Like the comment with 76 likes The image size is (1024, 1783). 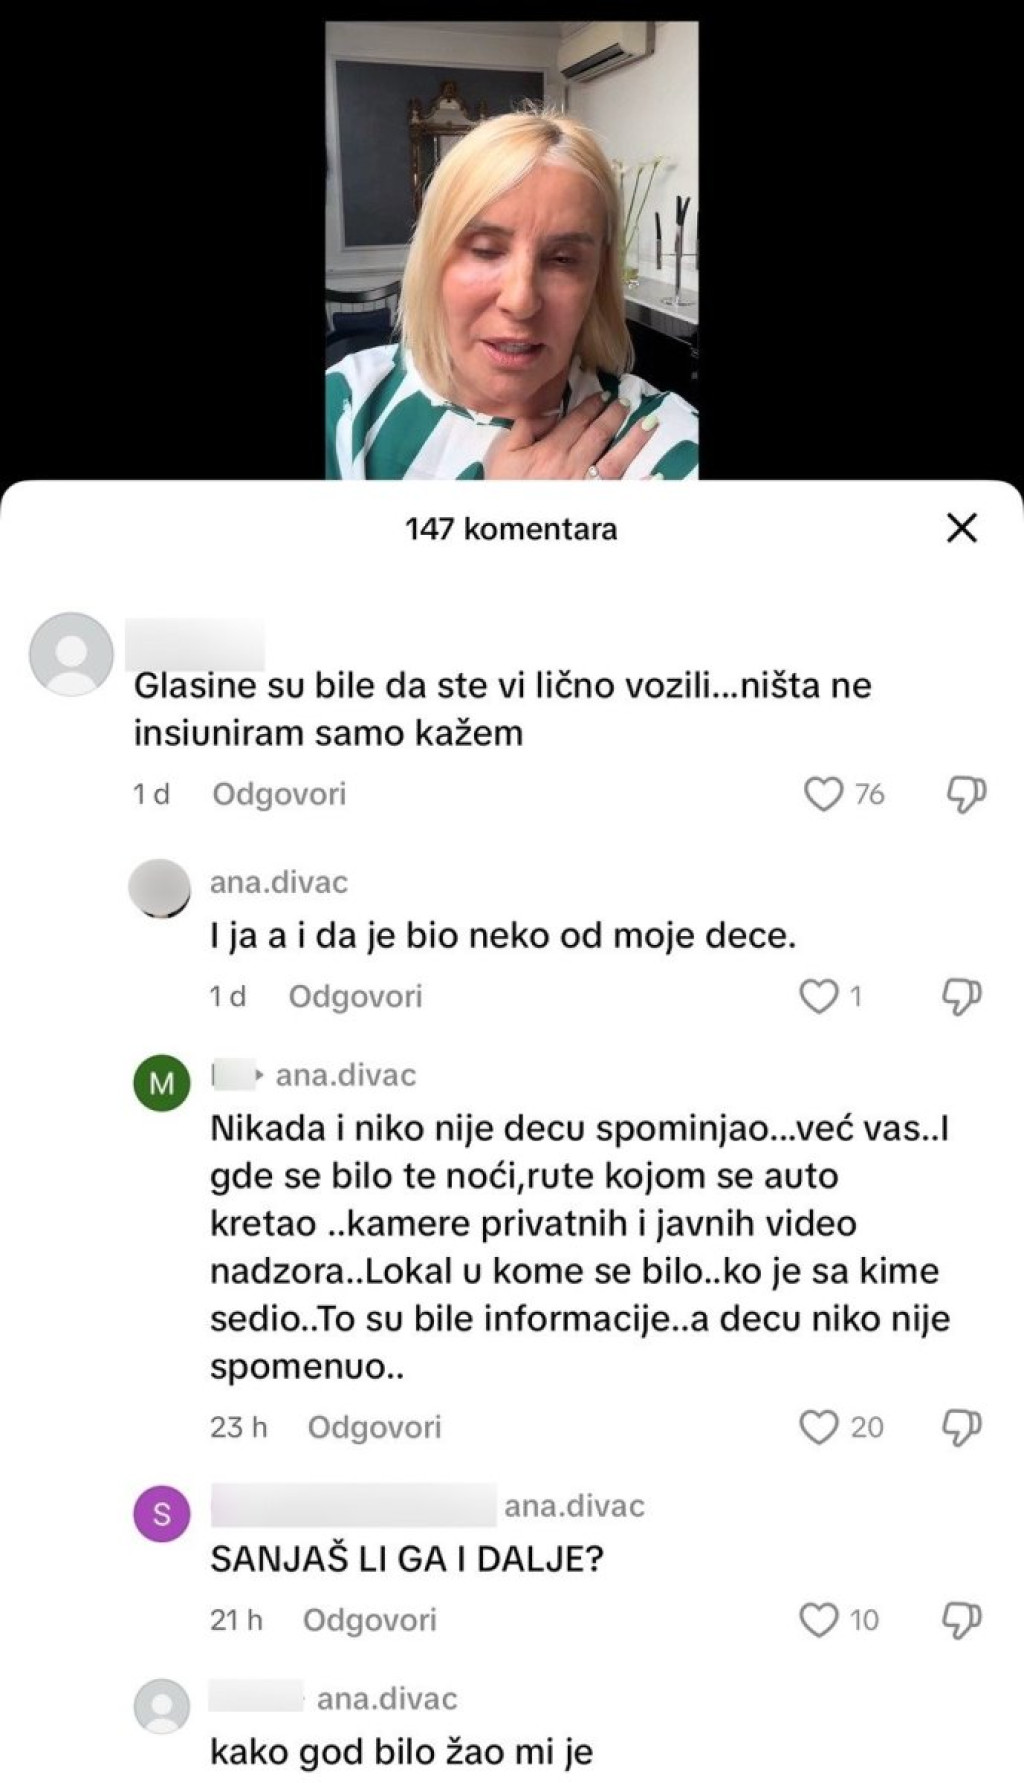823,794
